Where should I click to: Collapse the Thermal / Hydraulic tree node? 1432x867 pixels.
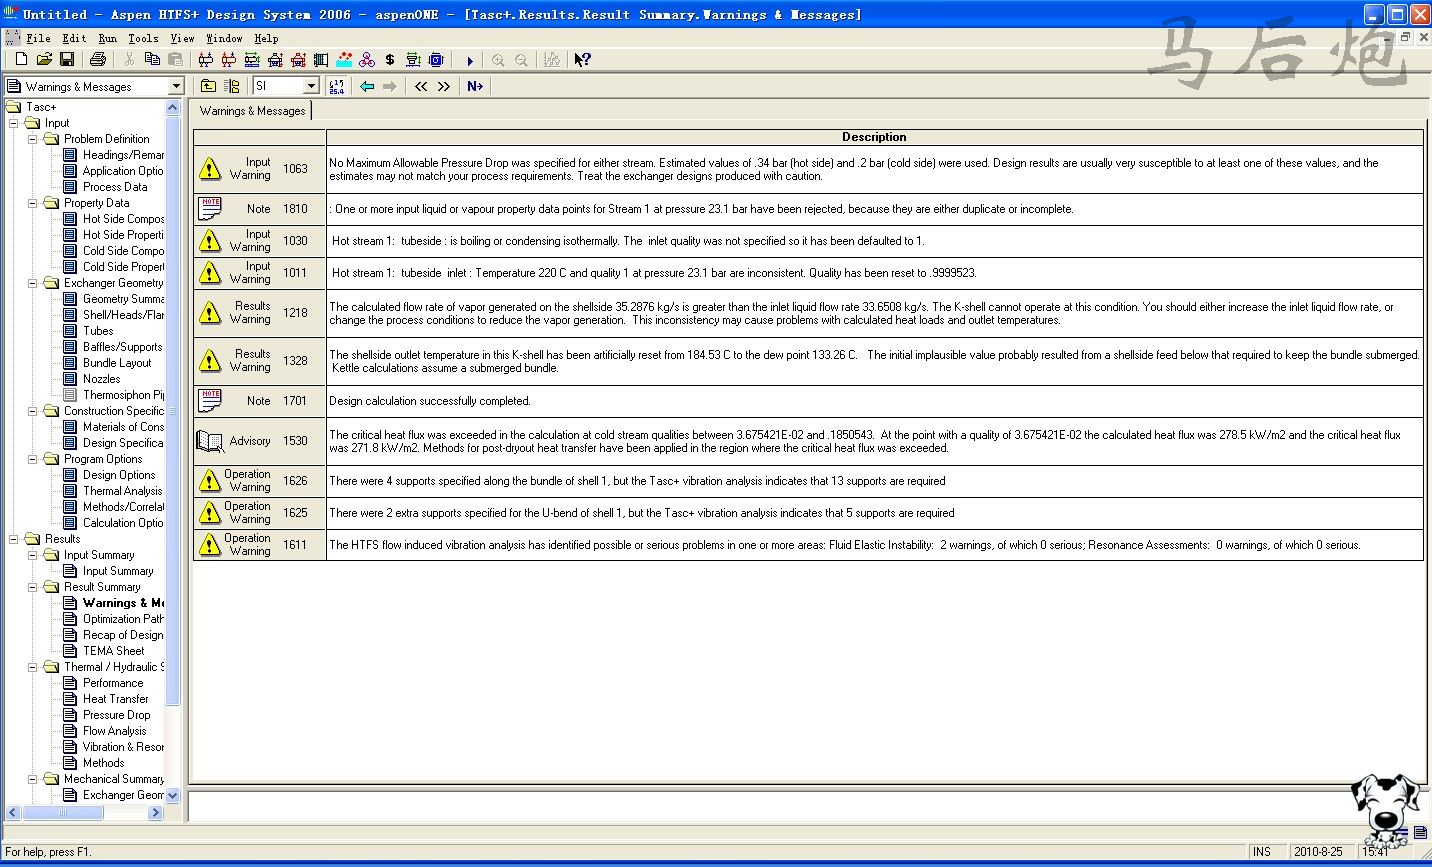(x=32, y=667)
